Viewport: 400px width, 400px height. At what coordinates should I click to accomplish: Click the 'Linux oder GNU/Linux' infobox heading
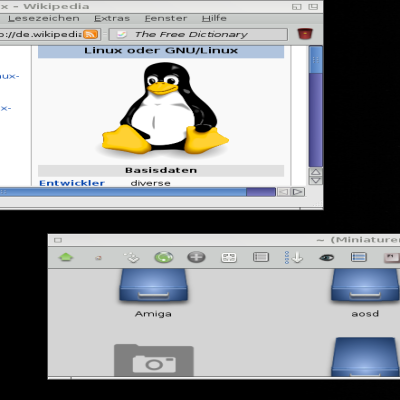(x=161, y=51)
